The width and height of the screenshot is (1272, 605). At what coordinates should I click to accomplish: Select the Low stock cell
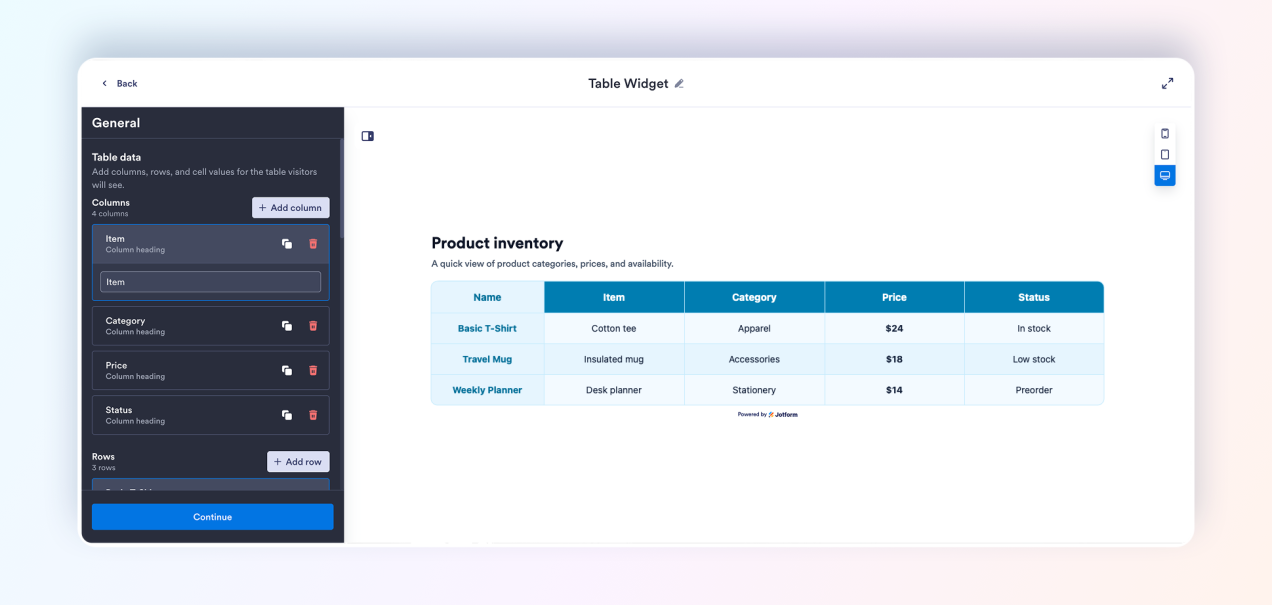(x=1034, y=359)
